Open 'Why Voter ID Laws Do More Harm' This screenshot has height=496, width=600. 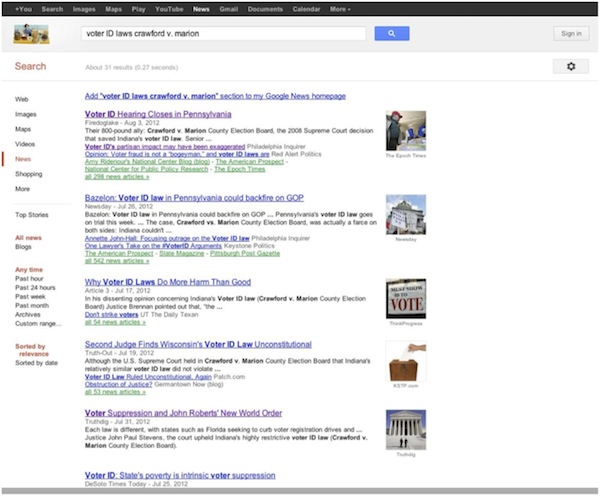pyautogui.click(x=168, y=282)
